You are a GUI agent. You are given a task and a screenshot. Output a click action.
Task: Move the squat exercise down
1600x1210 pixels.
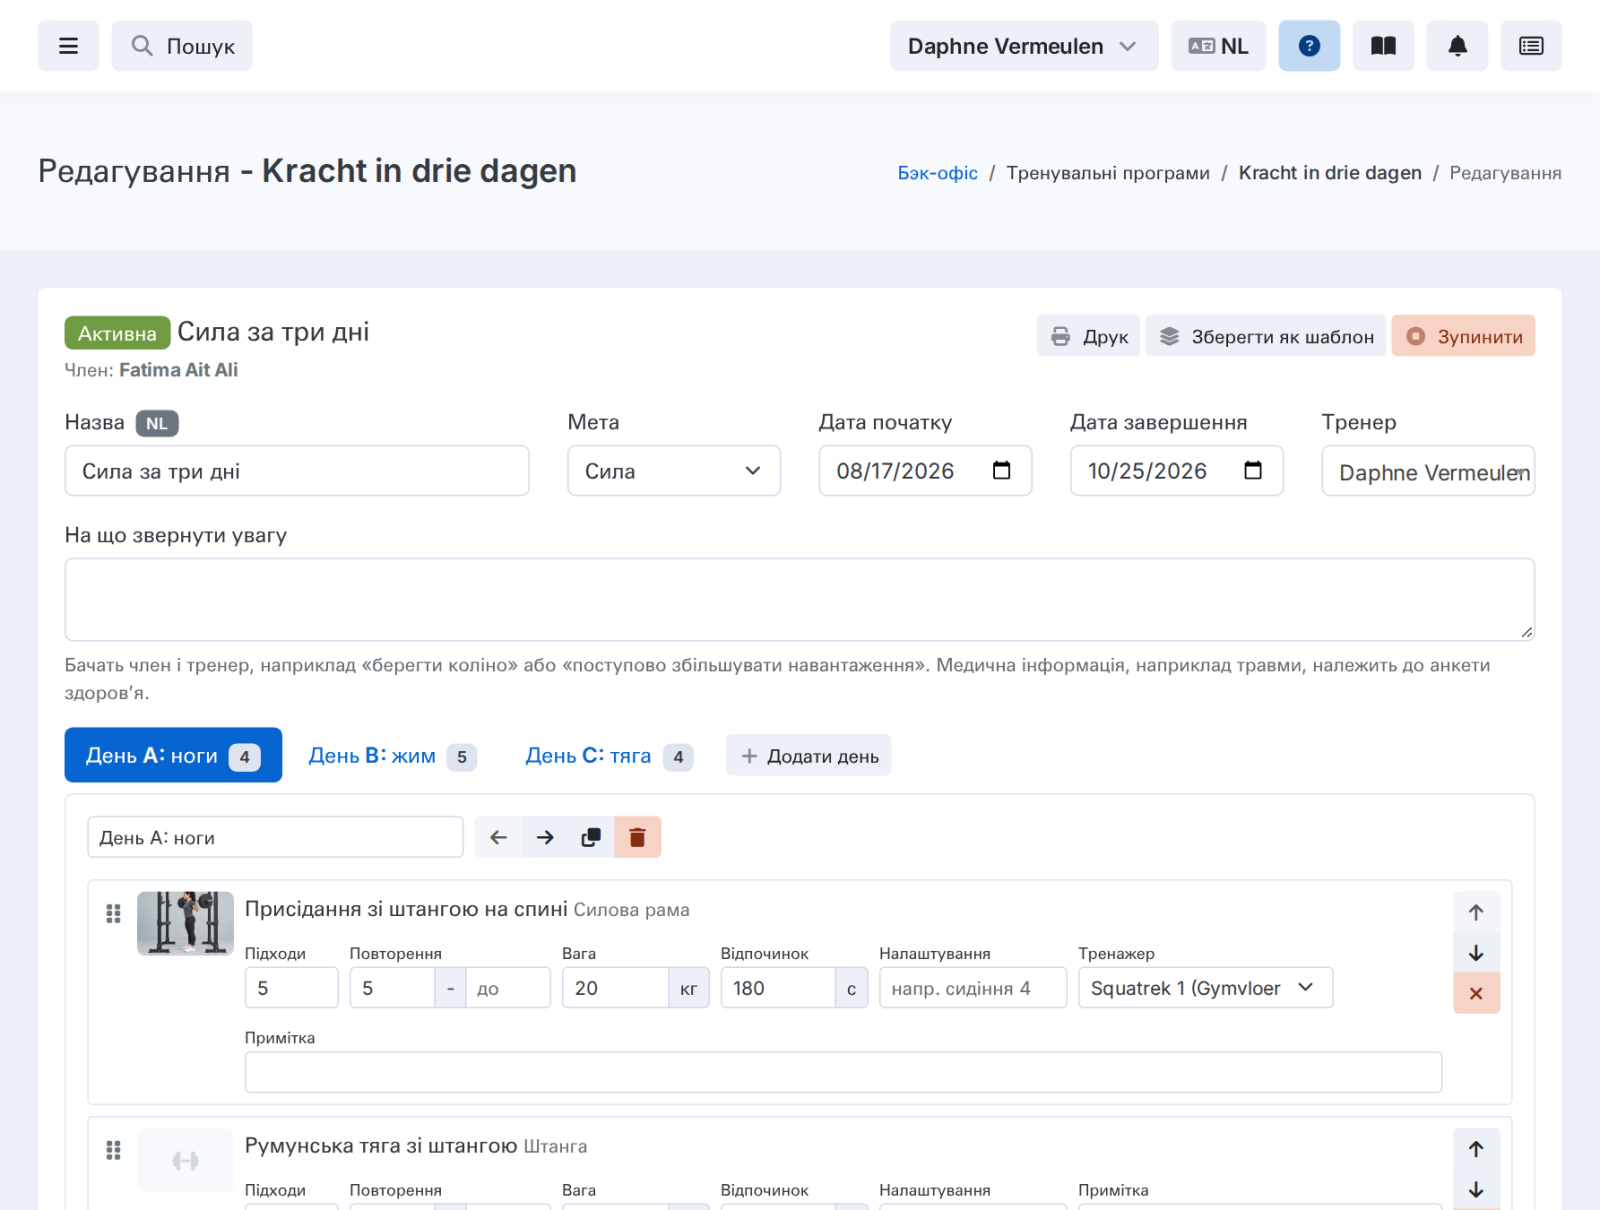pos(1476,953)
